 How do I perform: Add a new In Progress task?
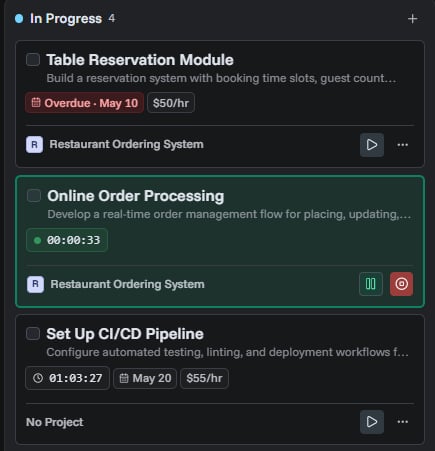(x=412, y=19)
